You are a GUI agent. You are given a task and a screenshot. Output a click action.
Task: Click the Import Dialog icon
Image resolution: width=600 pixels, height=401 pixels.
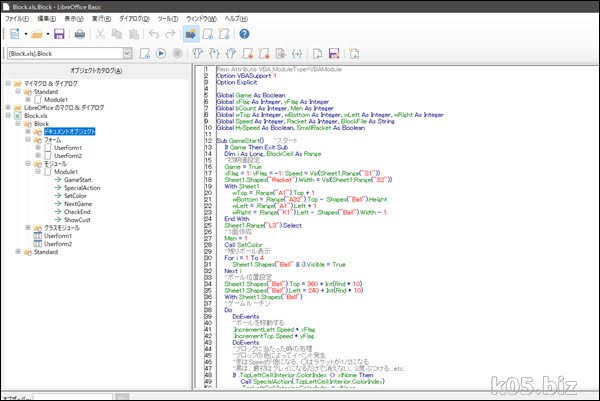(x=354, y=54)
